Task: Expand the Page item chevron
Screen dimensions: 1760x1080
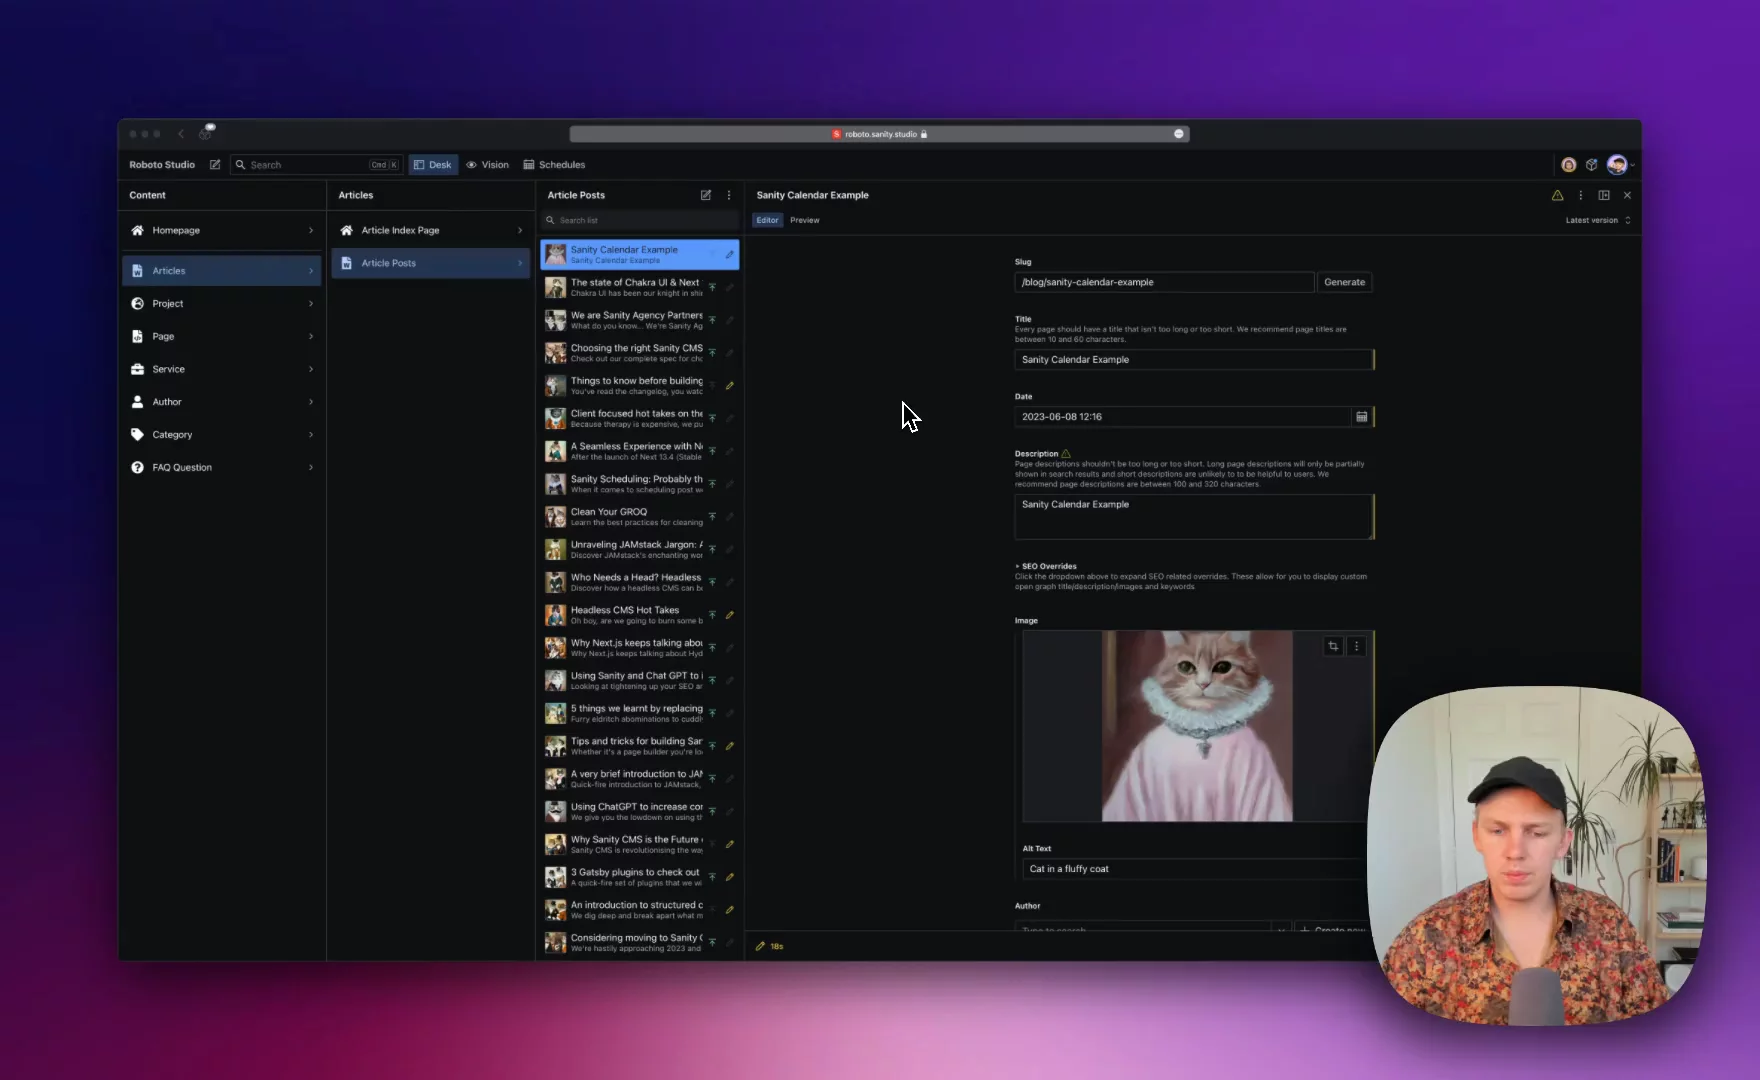Action: (311, 336)
